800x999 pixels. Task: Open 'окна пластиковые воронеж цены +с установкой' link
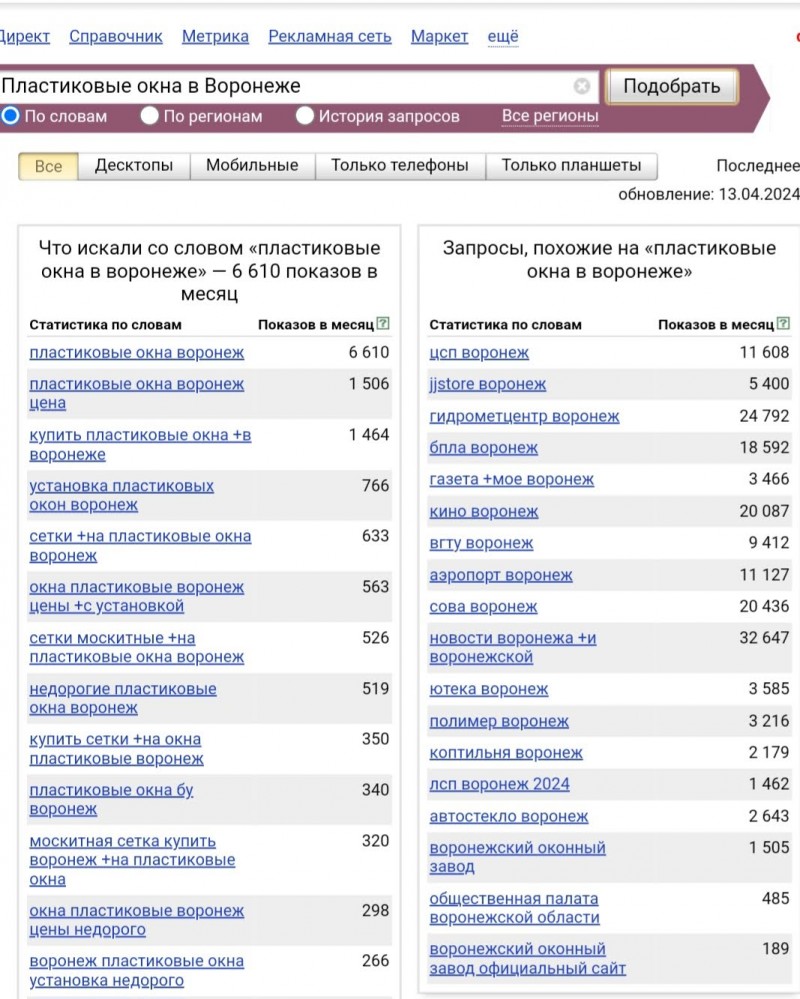point(136,596)
